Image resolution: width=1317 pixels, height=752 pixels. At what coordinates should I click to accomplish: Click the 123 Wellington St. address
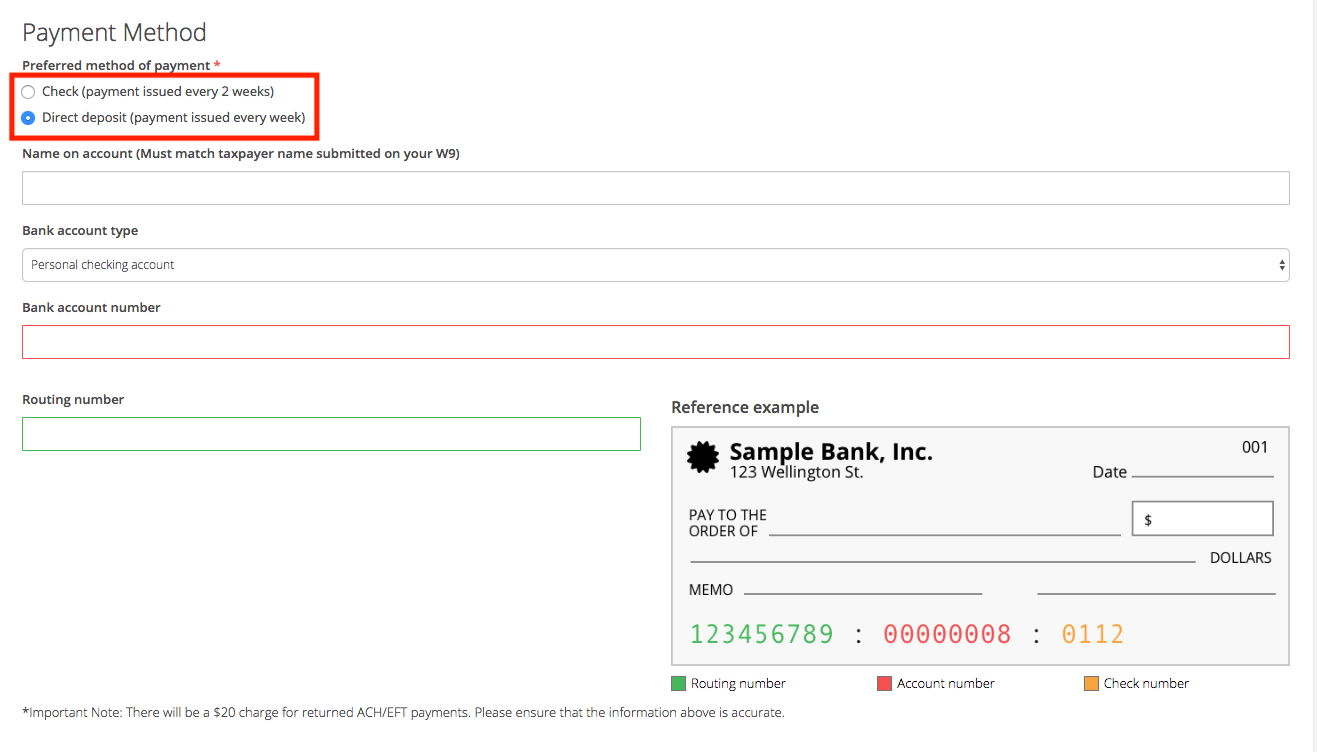[796, 472]
